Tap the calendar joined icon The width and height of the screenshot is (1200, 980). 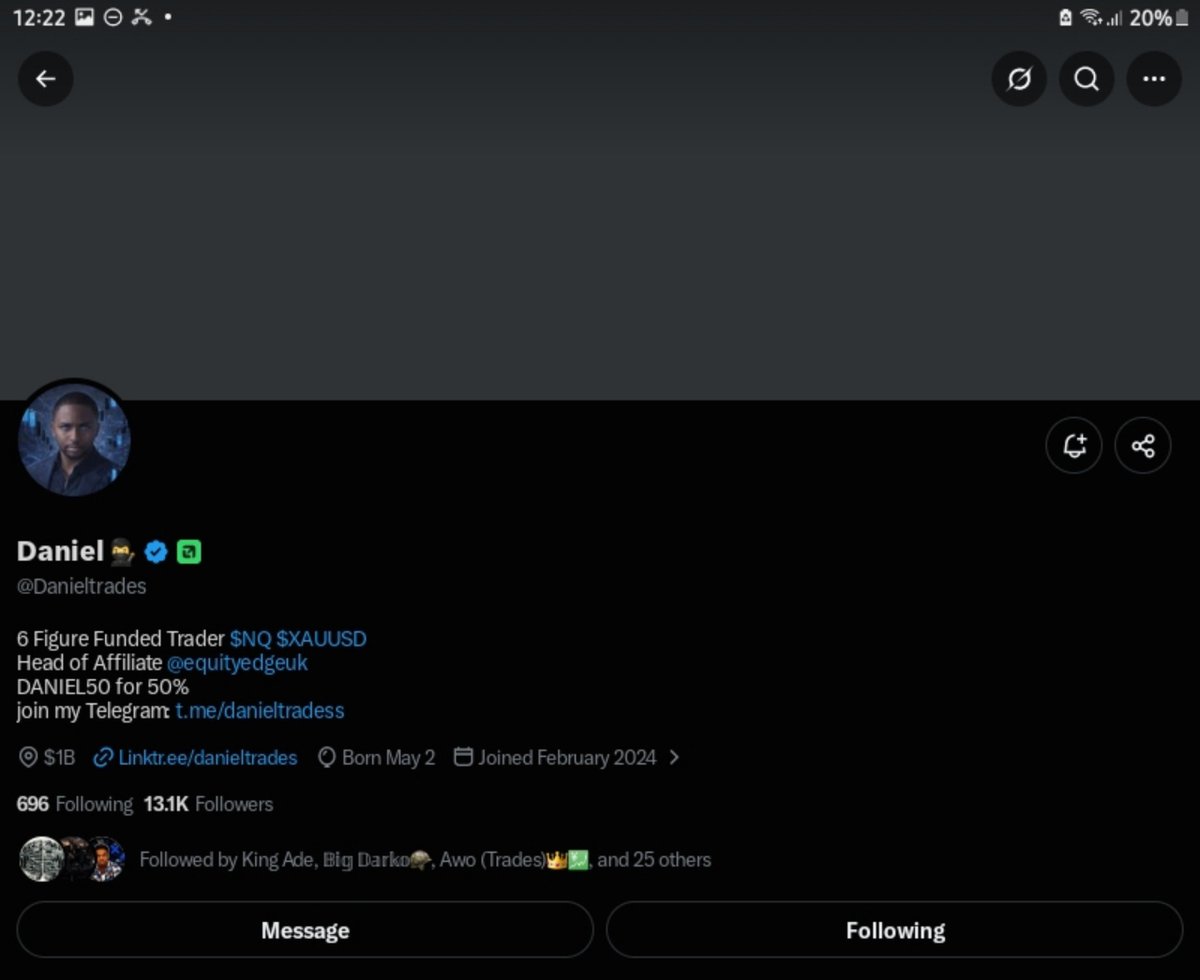463,756
